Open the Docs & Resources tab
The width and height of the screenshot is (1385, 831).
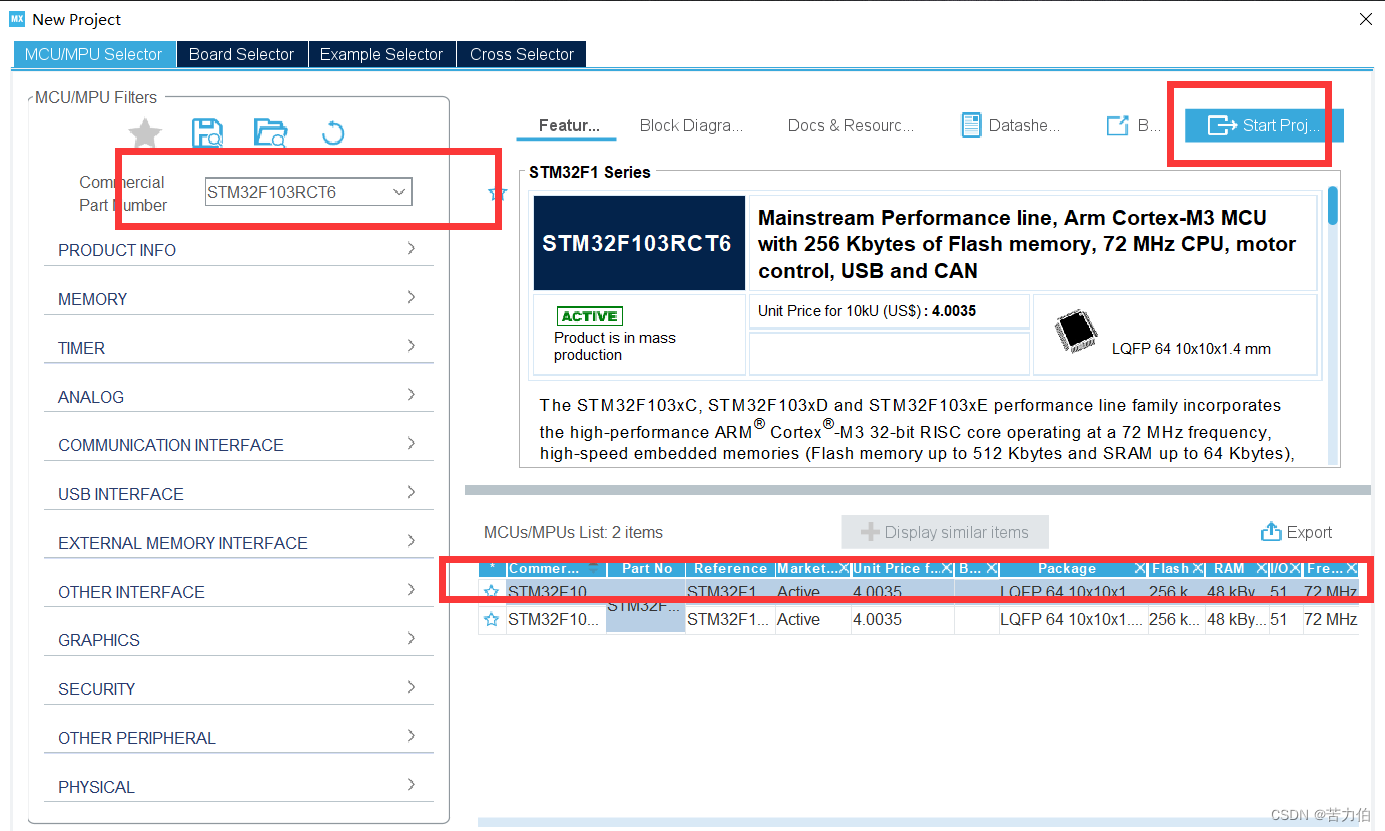(x=851, y=125)
